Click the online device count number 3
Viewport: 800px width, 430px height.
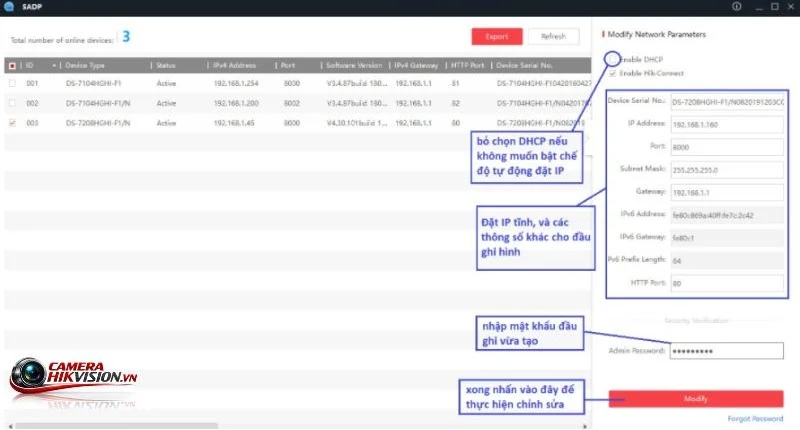pyautogui.click(x=126, y=37)
